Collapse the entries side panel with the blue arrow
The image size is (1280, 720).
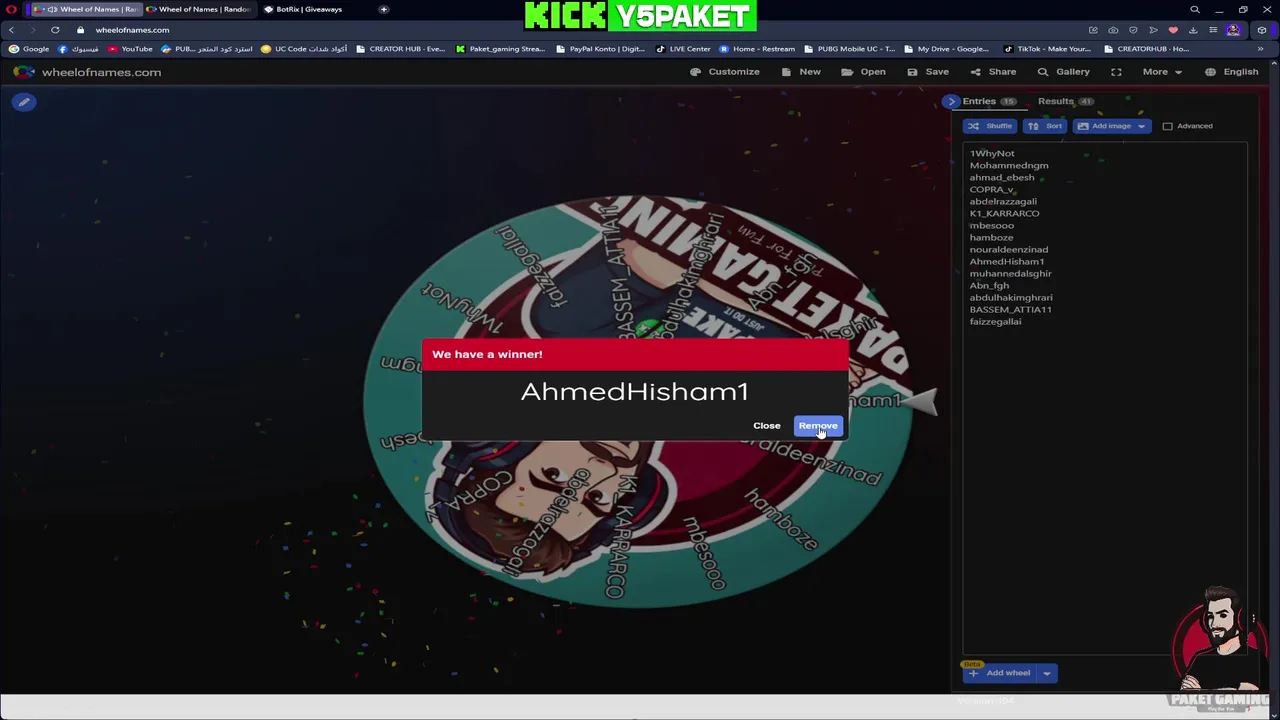click(x=951, y=101)
